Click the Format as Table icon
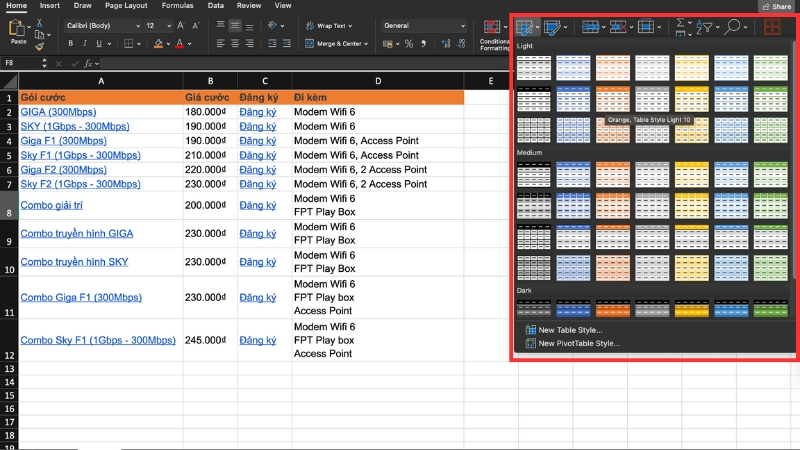Screen dimensions: 800x450 pyautogui.click(x=525, y=27)
